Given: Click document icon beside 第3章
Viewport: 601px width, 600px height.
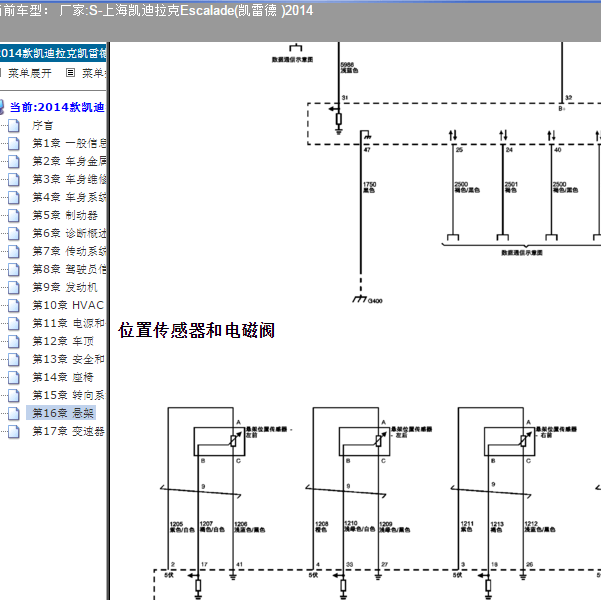Looking at the screenshot, I should [x=14, y=180].
